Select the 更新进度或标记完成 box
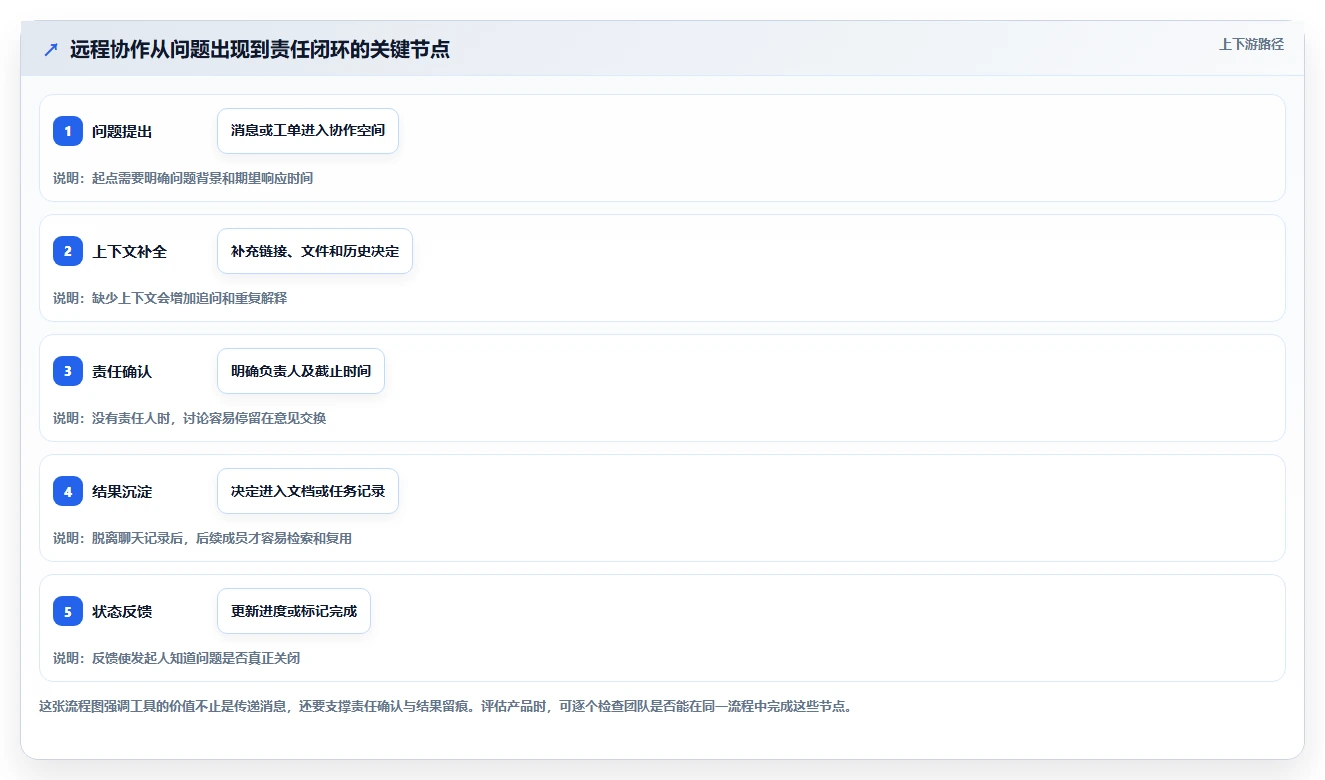Image resolution: width=1325 pixels, height=780 pixels. coord(294,611)
